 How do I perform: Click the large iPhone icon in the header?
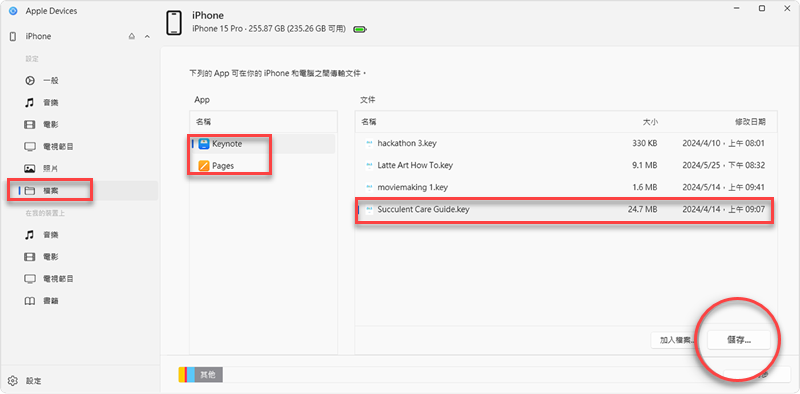pyautogui.click(x=174, y=22)
